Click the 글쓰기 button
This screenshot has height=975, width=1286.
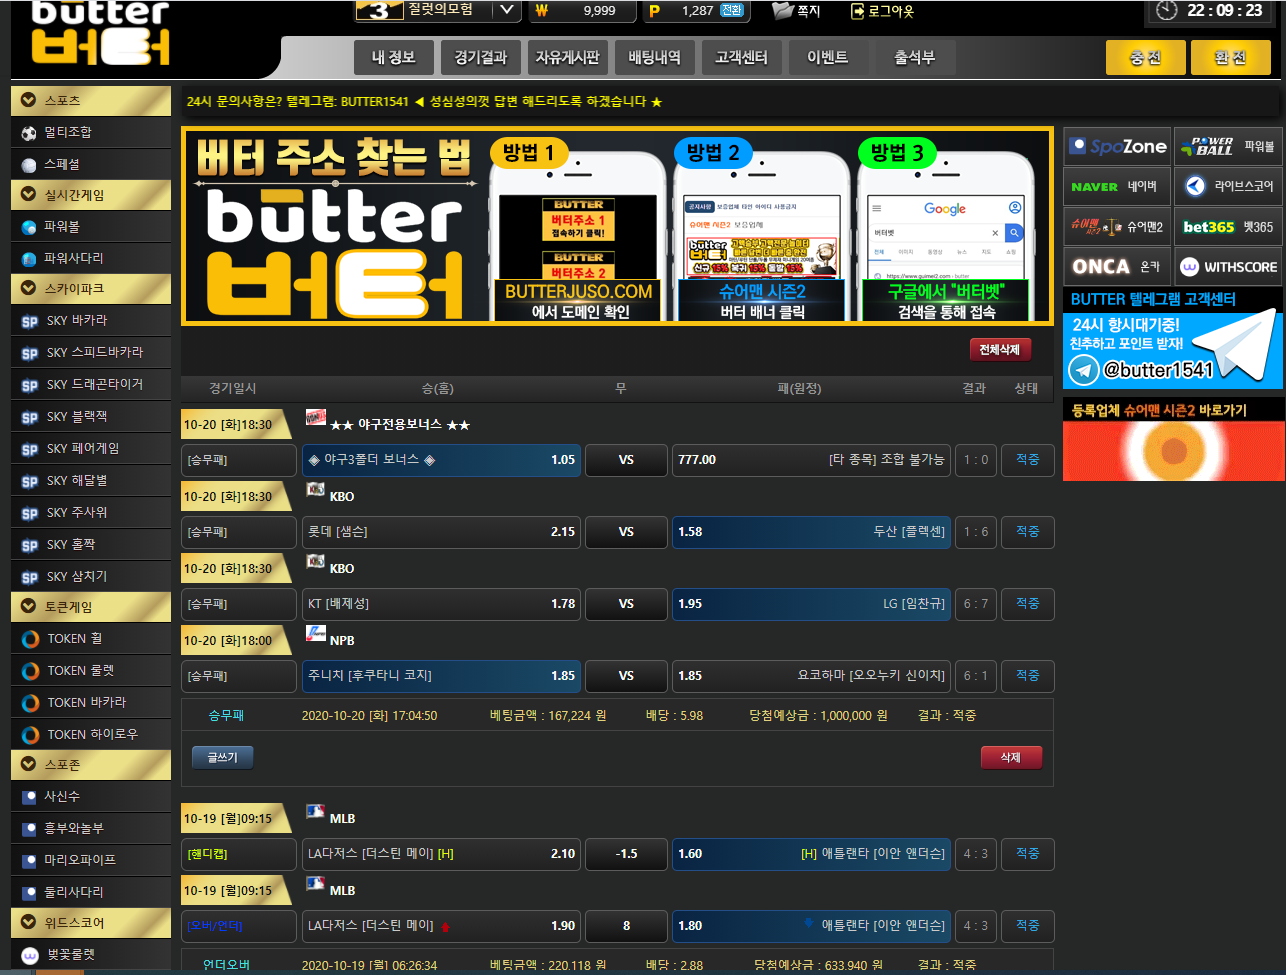coord(222,758)
